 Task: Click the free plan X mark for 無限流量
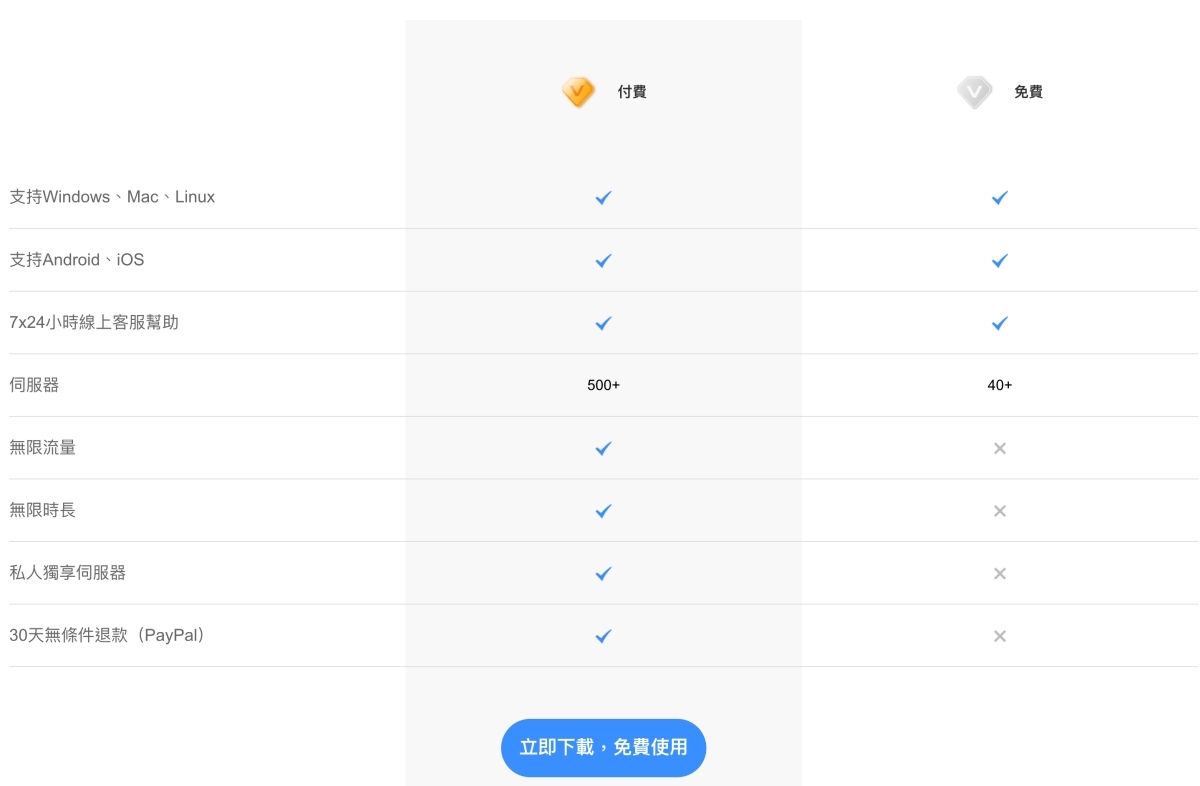point(999,449)
